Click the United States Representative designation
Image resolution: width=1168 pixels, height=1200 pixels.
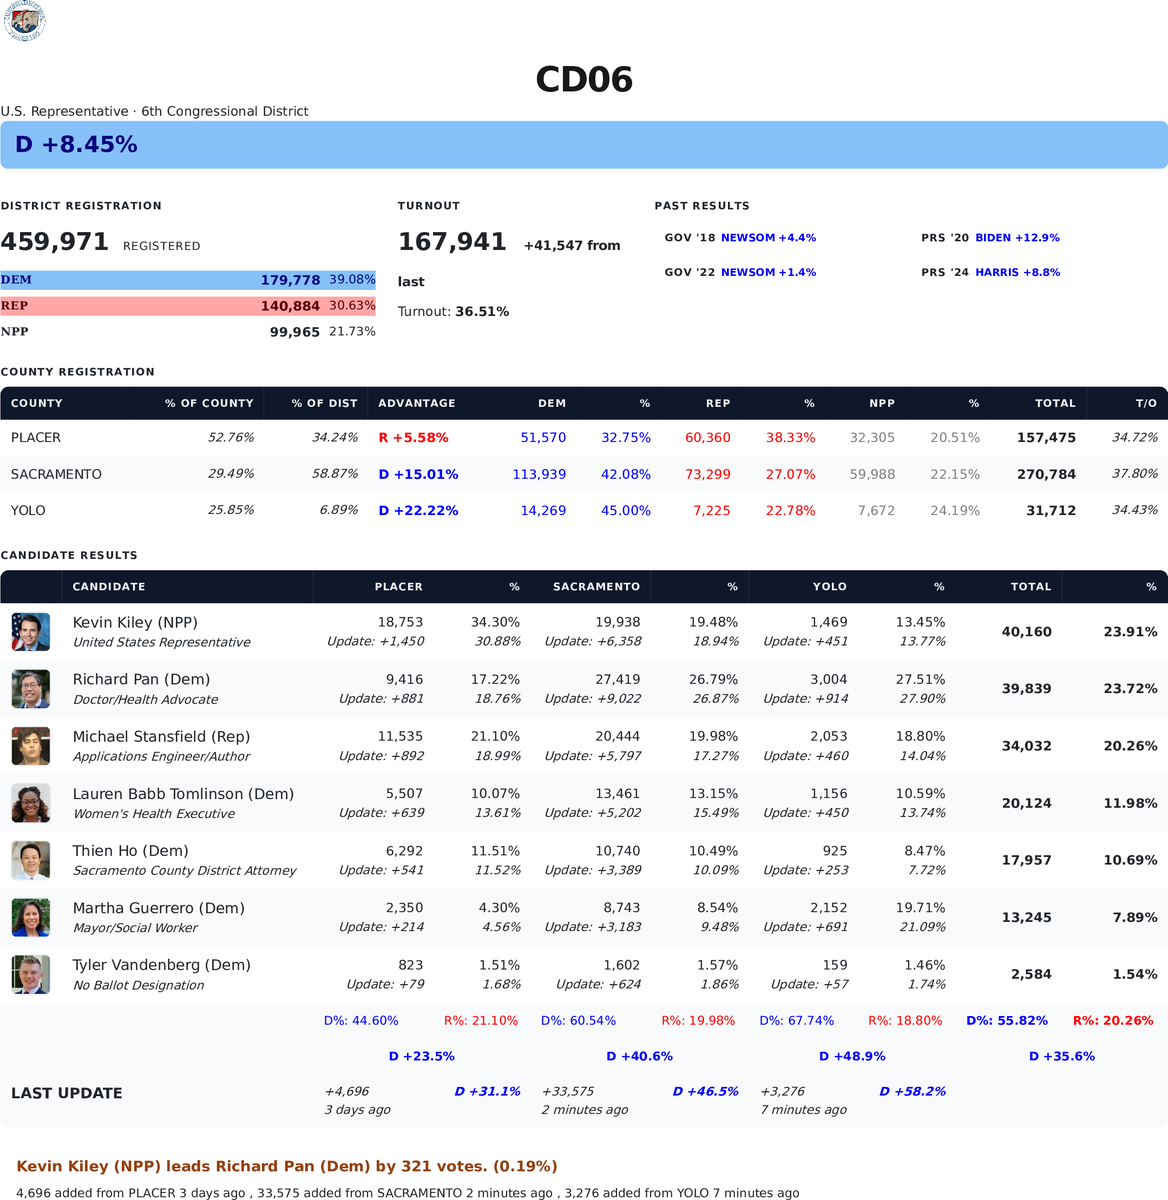[162, 642]
